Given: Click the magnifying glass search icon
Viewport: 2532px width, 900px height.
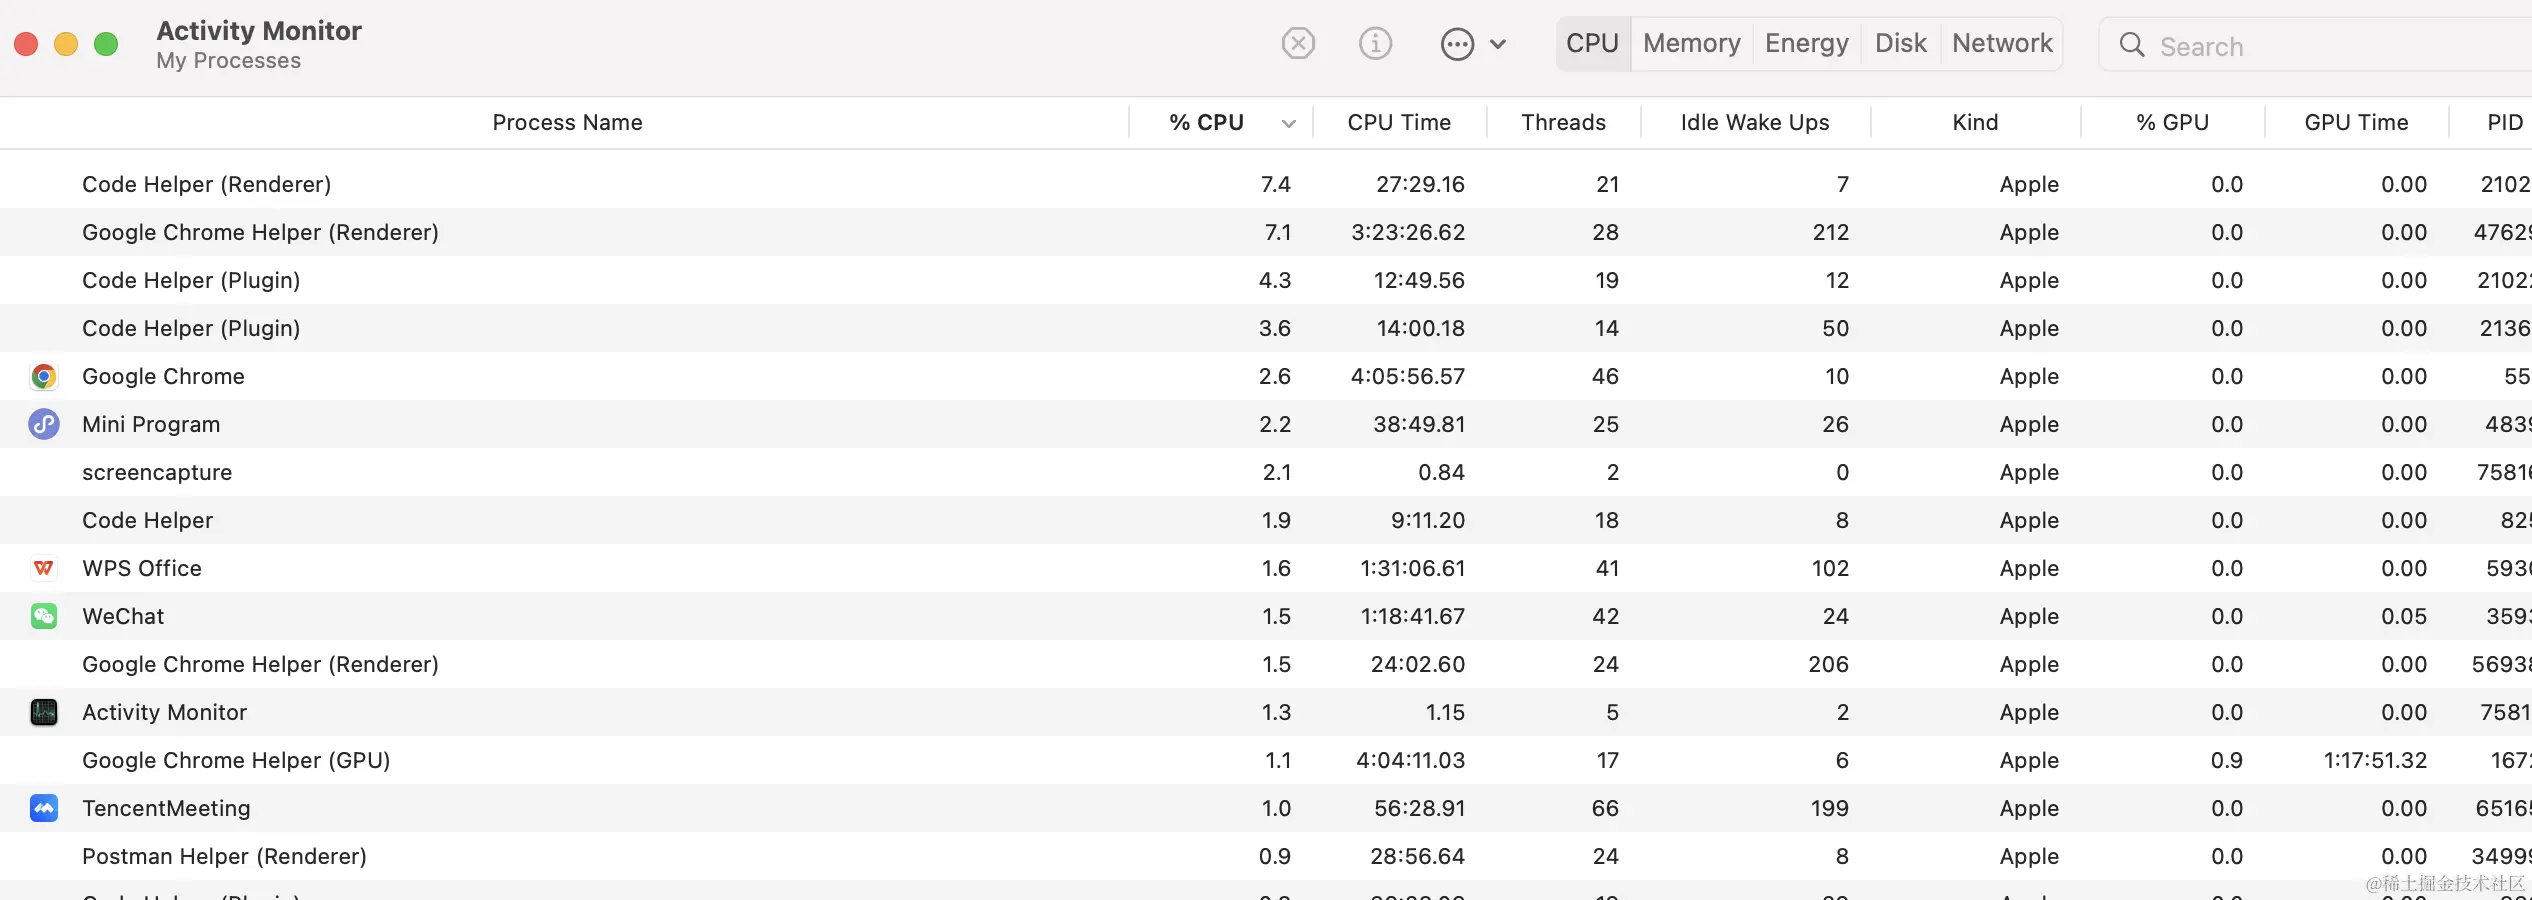Looking at the screenshot, I should (2131, 46).
